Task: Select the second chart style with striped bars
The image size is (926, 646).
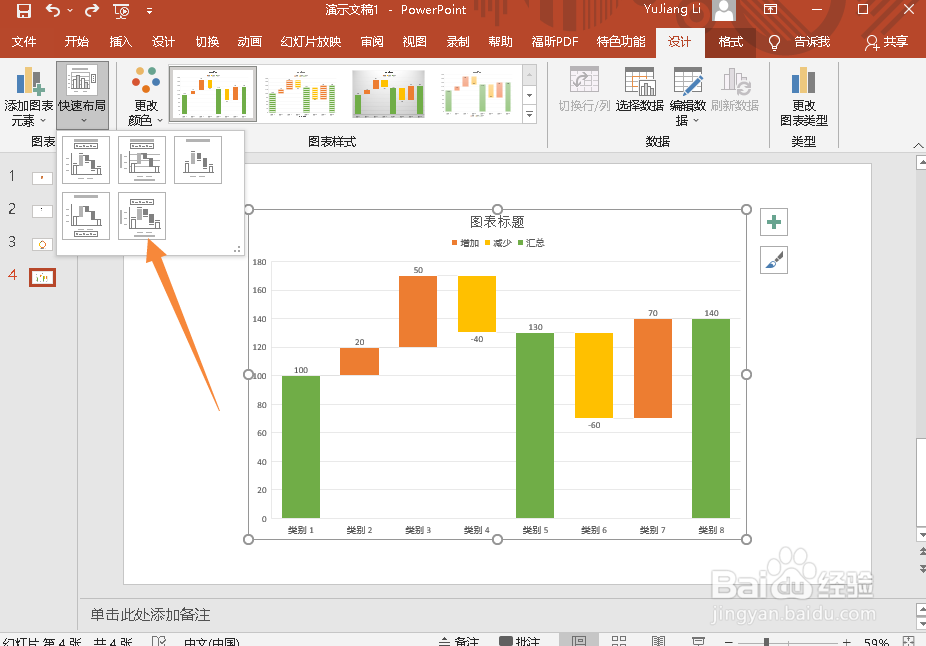Action: point(302,94)
